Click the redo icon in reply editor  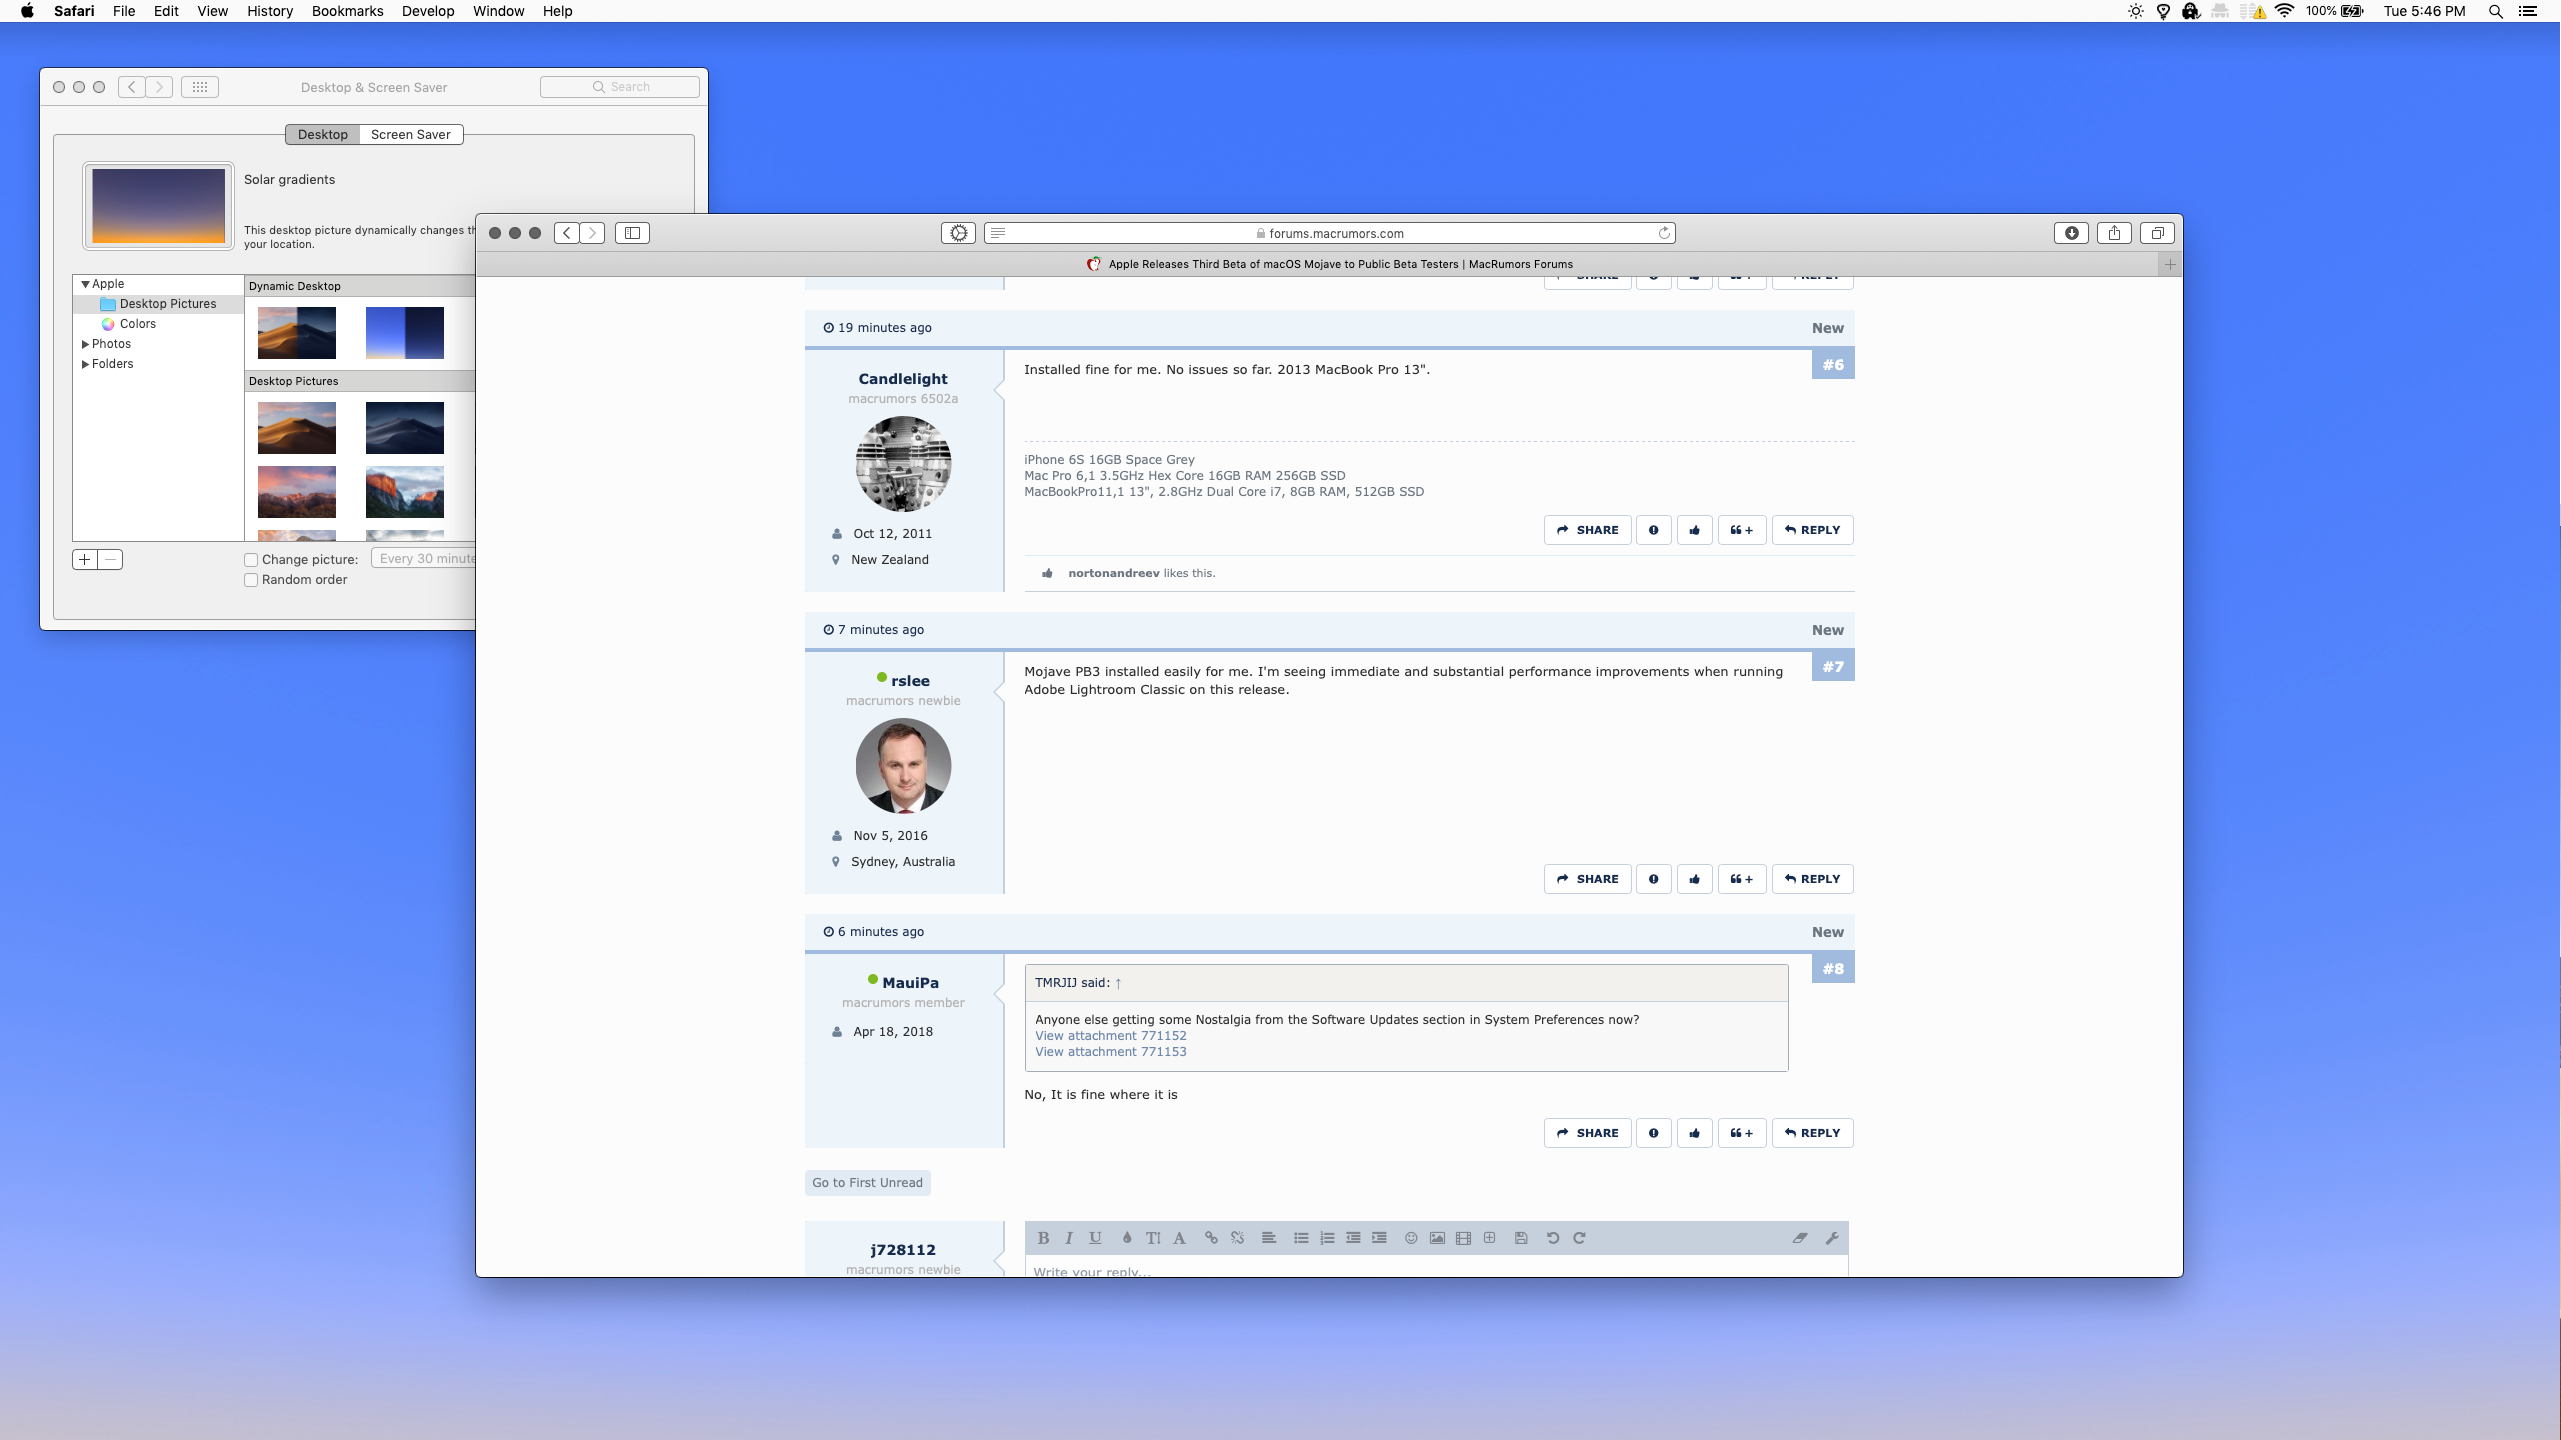[1579, 1238]
